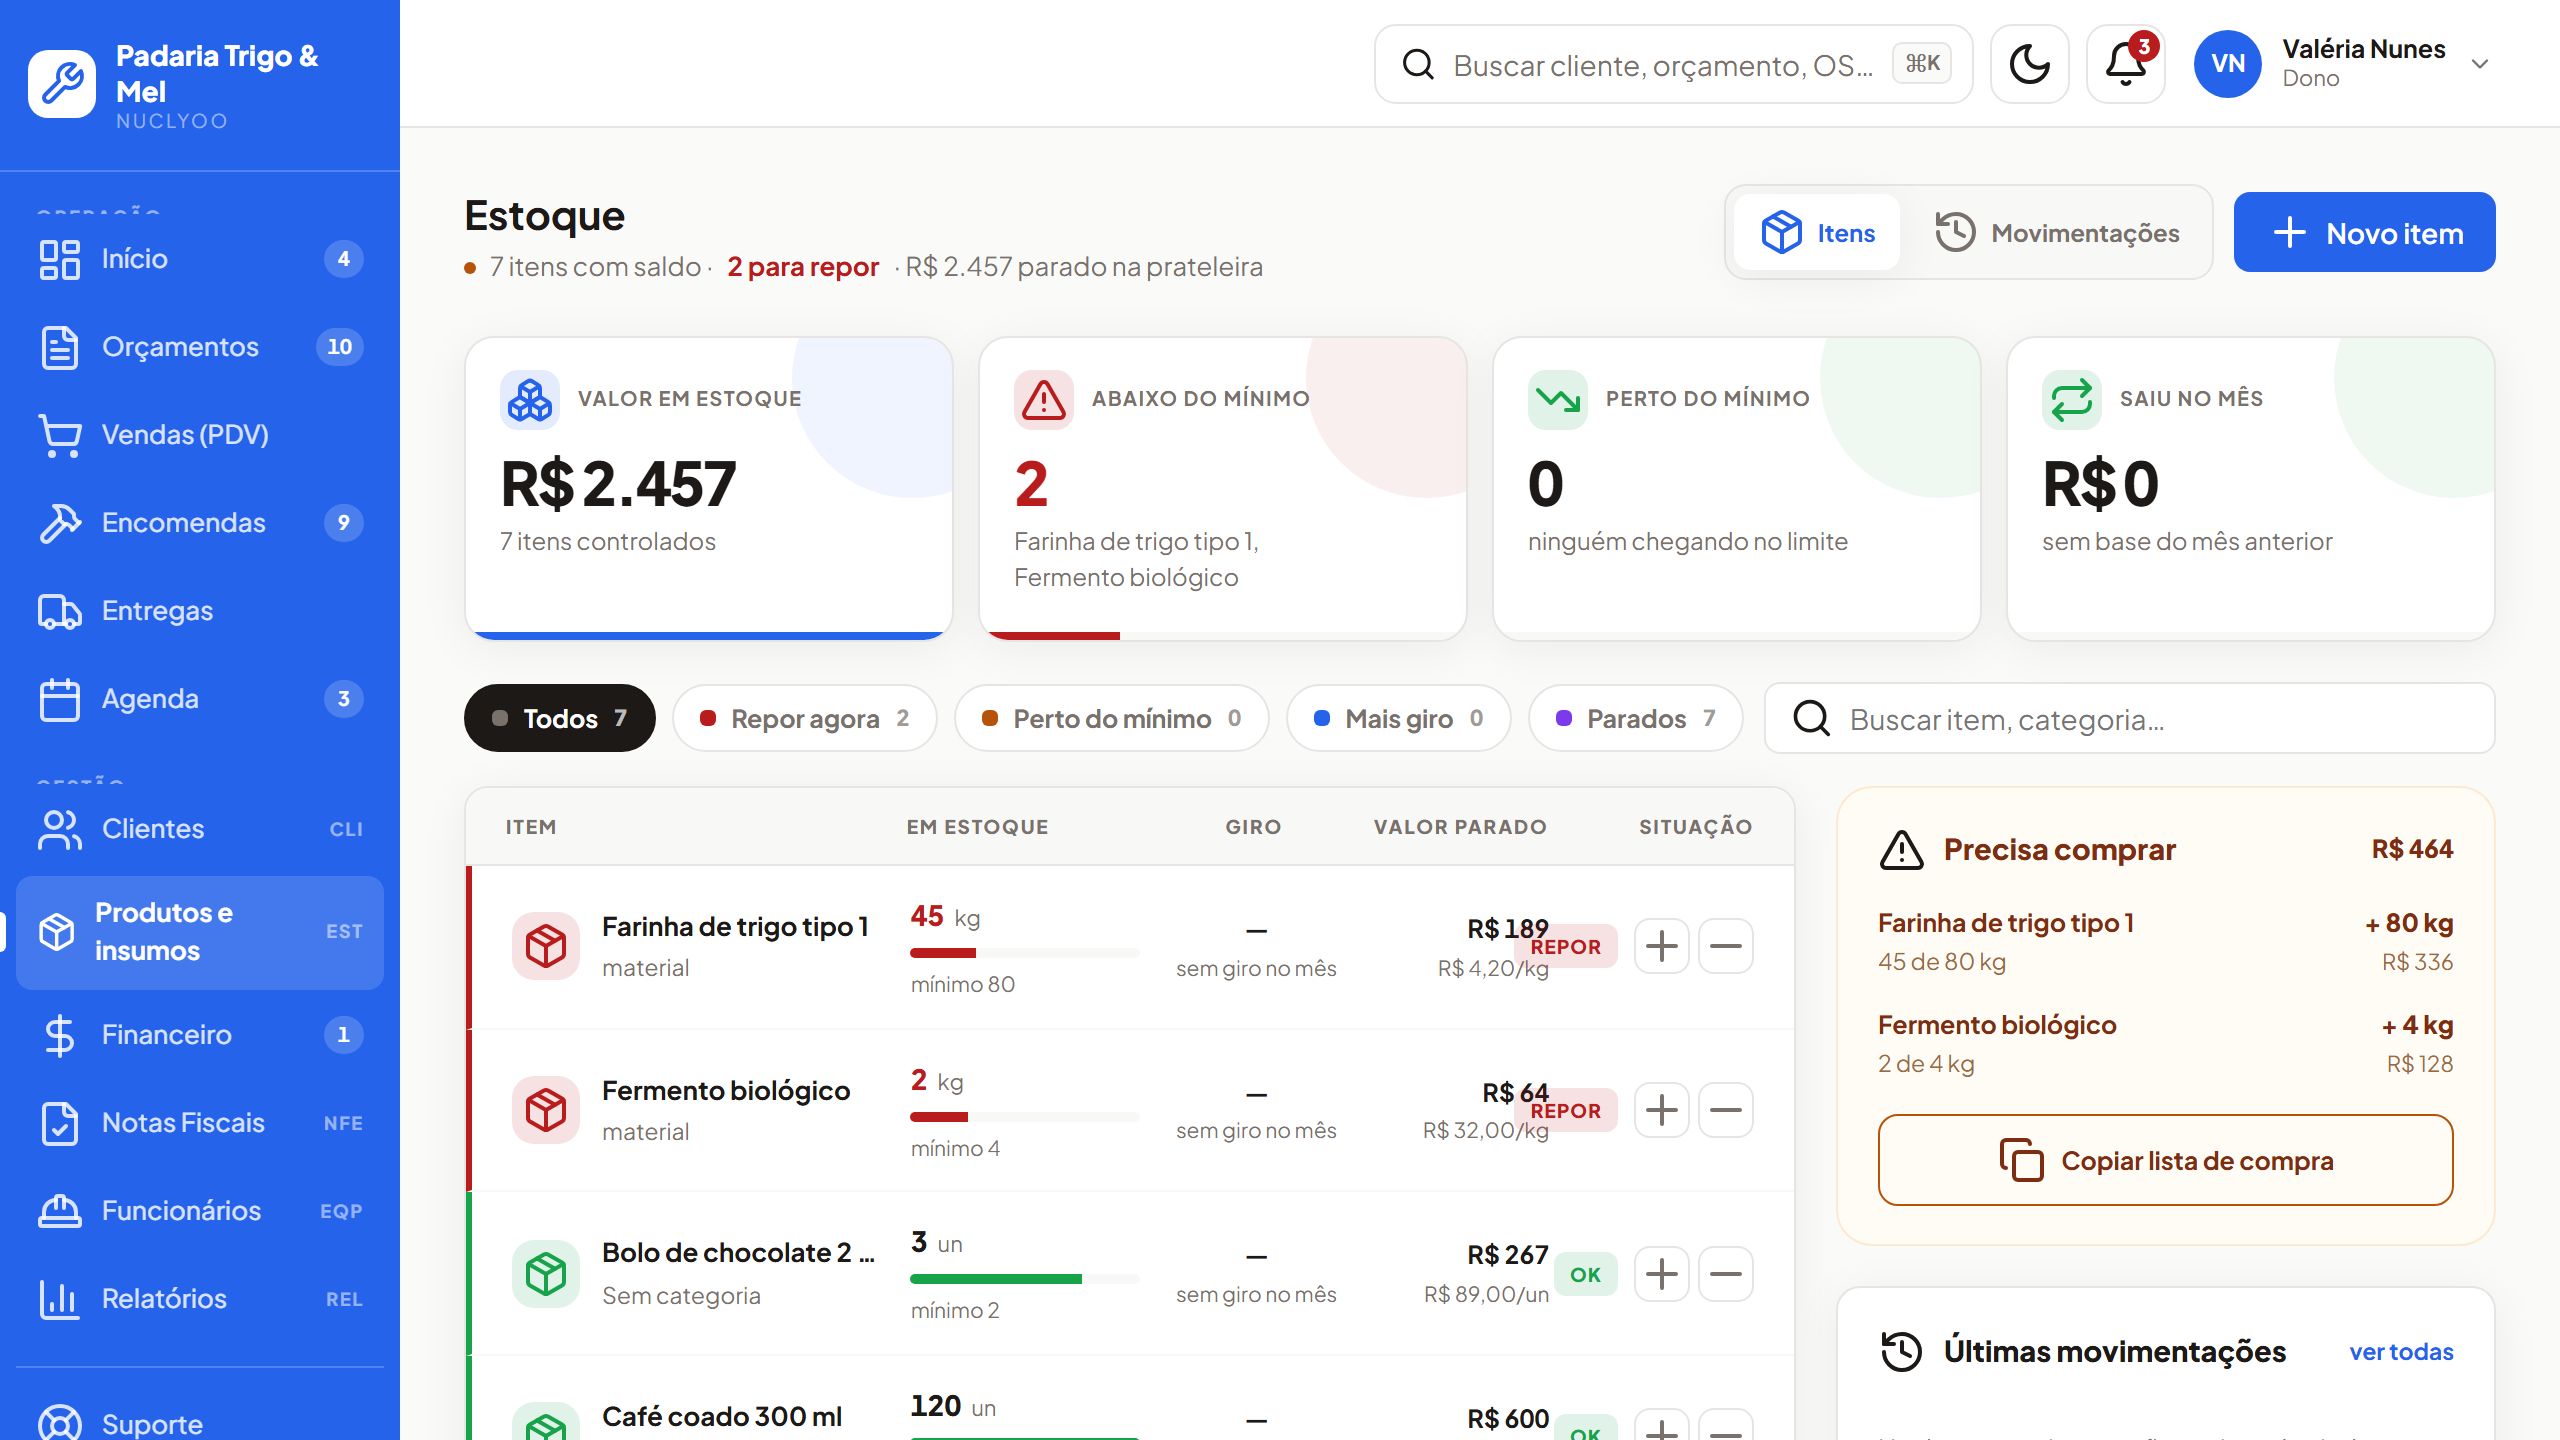Switch to the Movimentações tab
Image resolution: width=2560 pixels, height=1440 pixels.
point(2057,233)
